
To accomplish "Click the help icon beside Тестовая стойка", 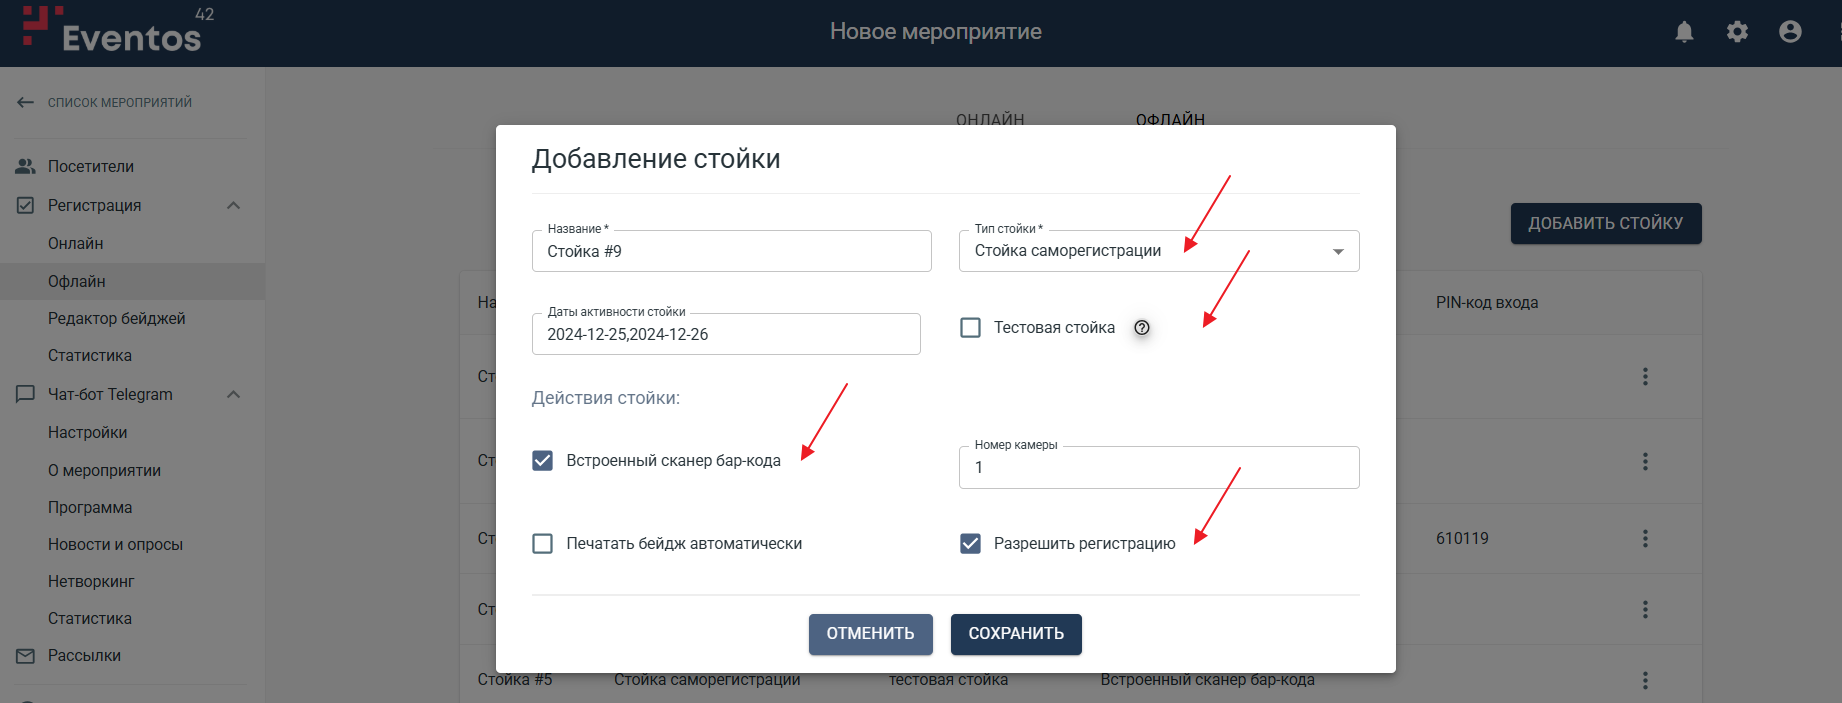I will pos(1142,328).
